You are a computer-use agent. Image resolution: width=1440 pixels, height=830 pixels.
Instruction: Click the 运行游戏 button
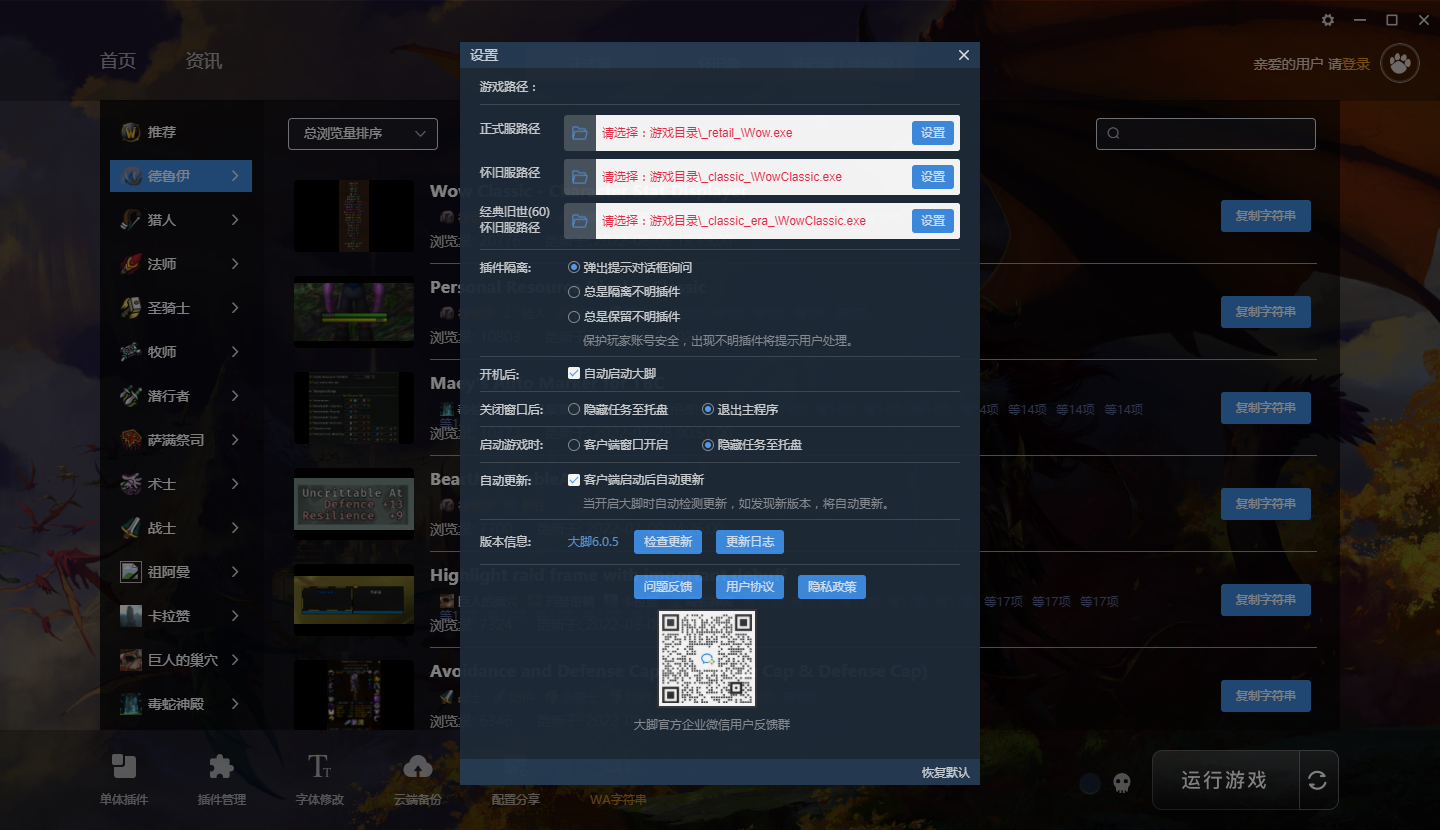click(x=1225, y=780)
